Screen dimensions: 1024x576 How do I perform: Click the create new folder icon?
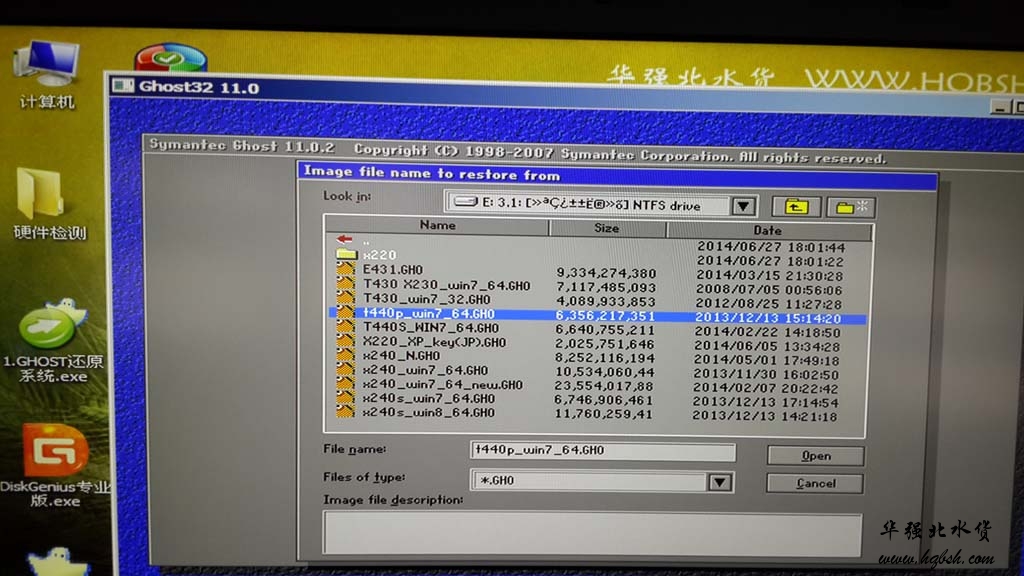(x=851, y=208)
